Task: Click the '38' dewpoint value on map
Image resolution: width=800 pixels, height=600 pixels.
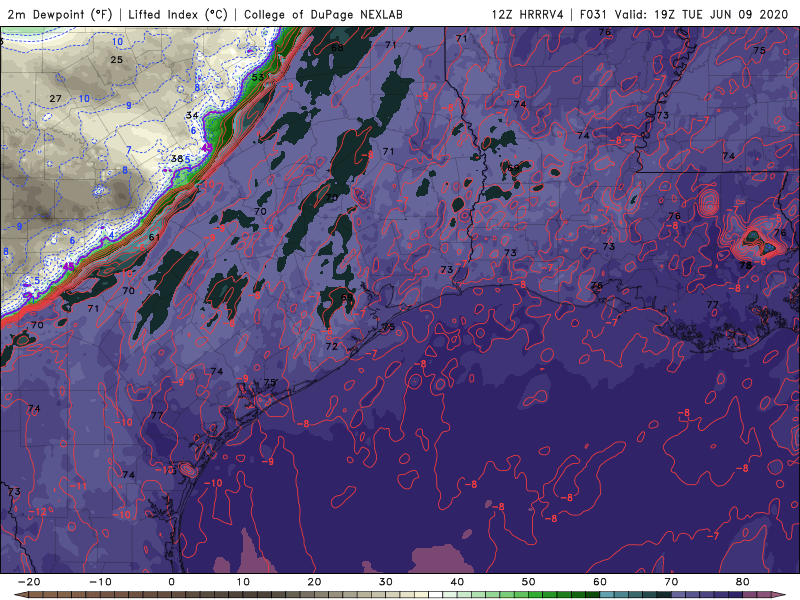Action: [x=177, y=159]
